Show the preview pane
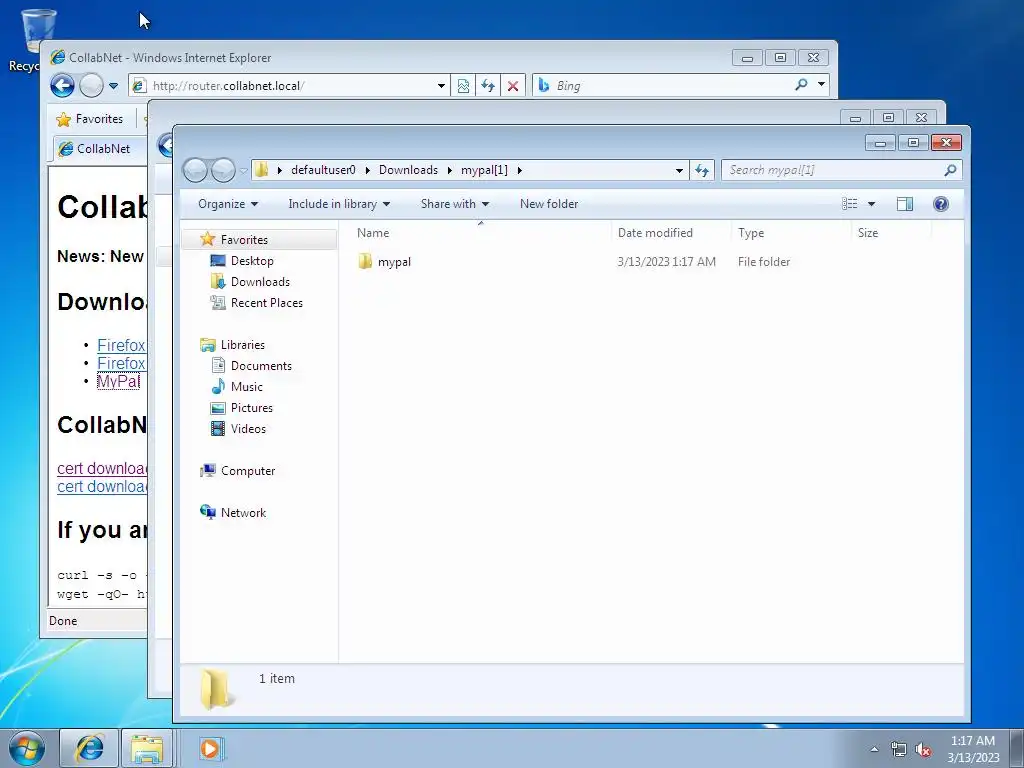This screenshot has width=1024, height=768. 905,204
